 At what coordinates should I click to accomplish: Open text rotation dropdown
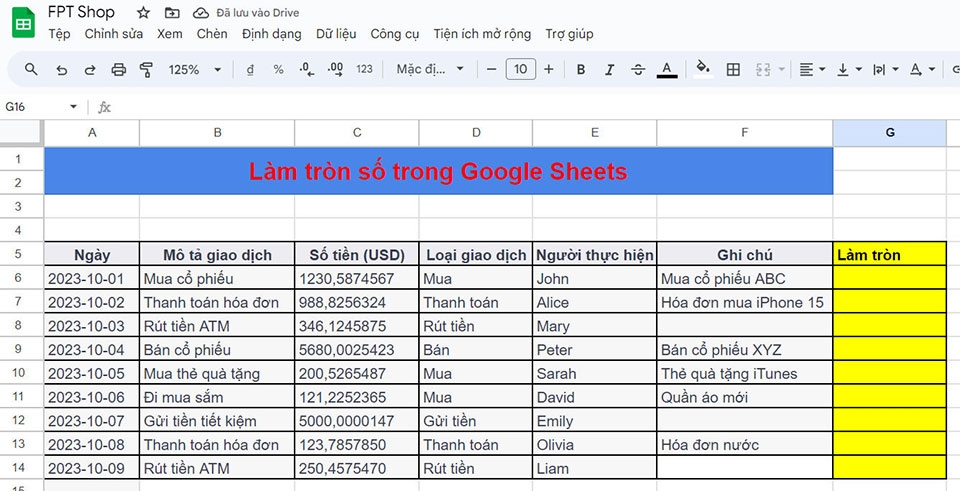pos(923,70)
